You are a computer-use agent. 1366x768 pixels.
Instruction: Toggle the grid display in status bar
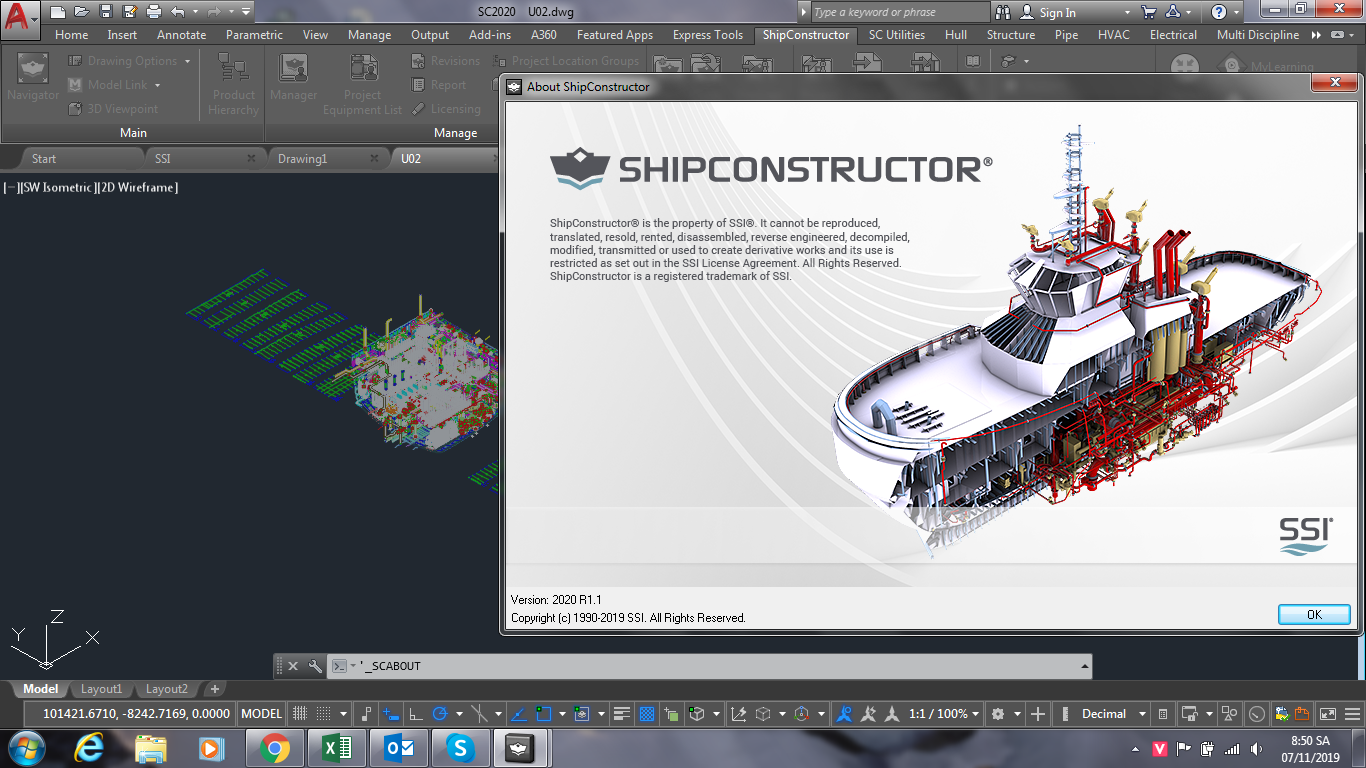coord(299,714)
